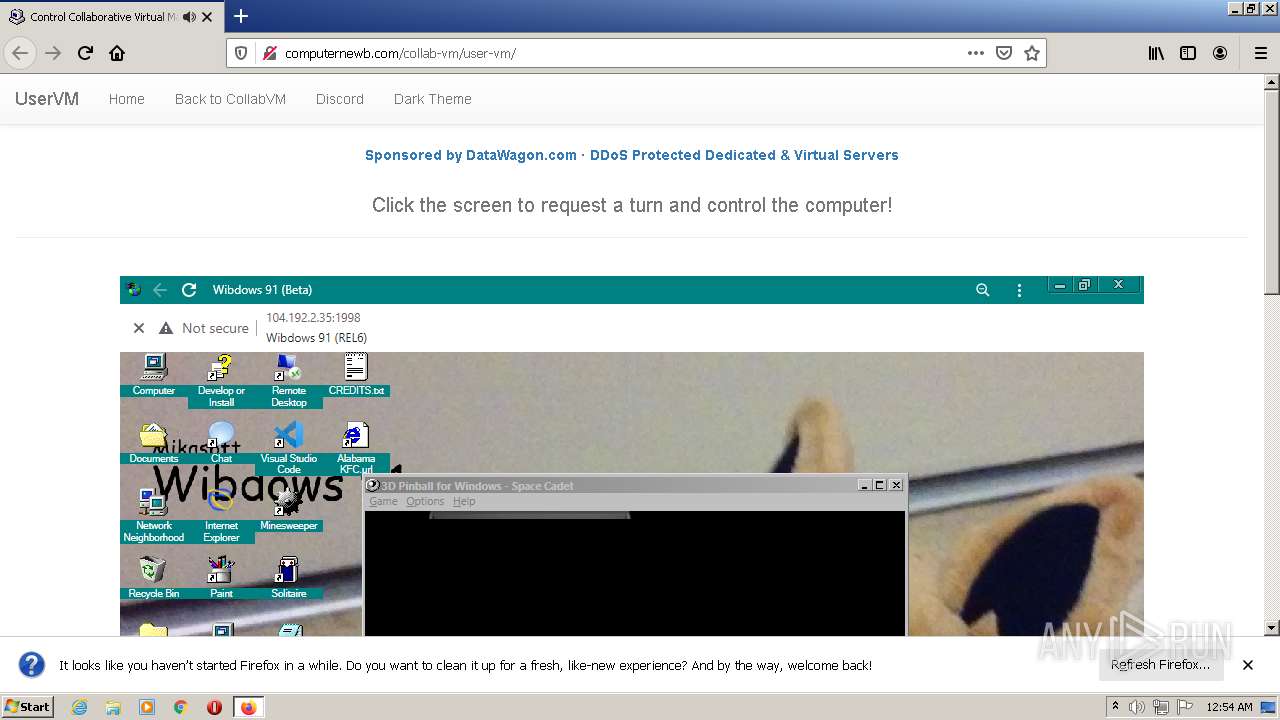Open the Help menu in 3D Pinball
1280x720 pixels.
point(464,502)
